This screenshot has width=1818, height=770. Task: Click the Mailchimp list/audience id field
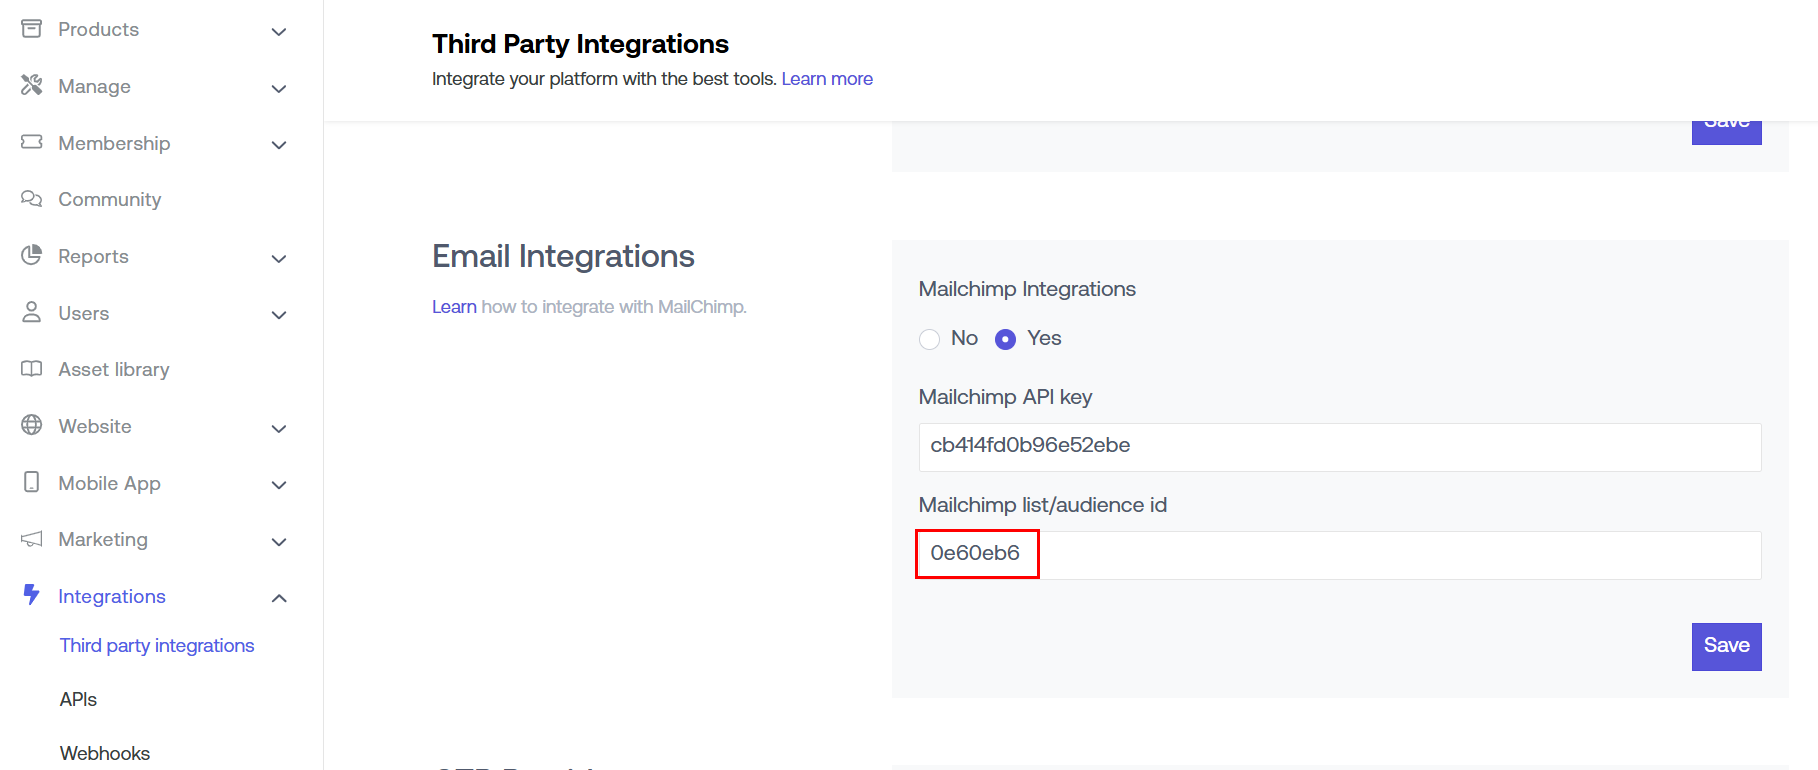(x=1339, y=555)
